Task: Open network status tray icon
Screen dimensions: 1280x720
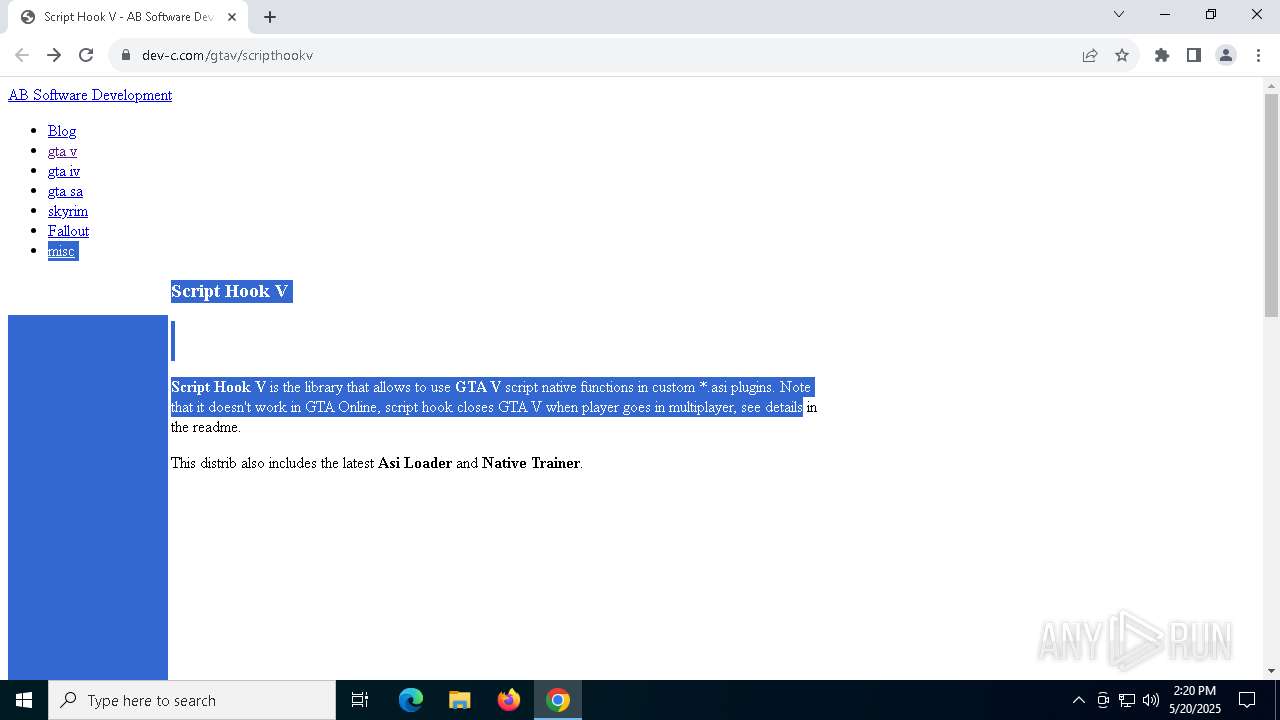Action: tap(1127, 700)
